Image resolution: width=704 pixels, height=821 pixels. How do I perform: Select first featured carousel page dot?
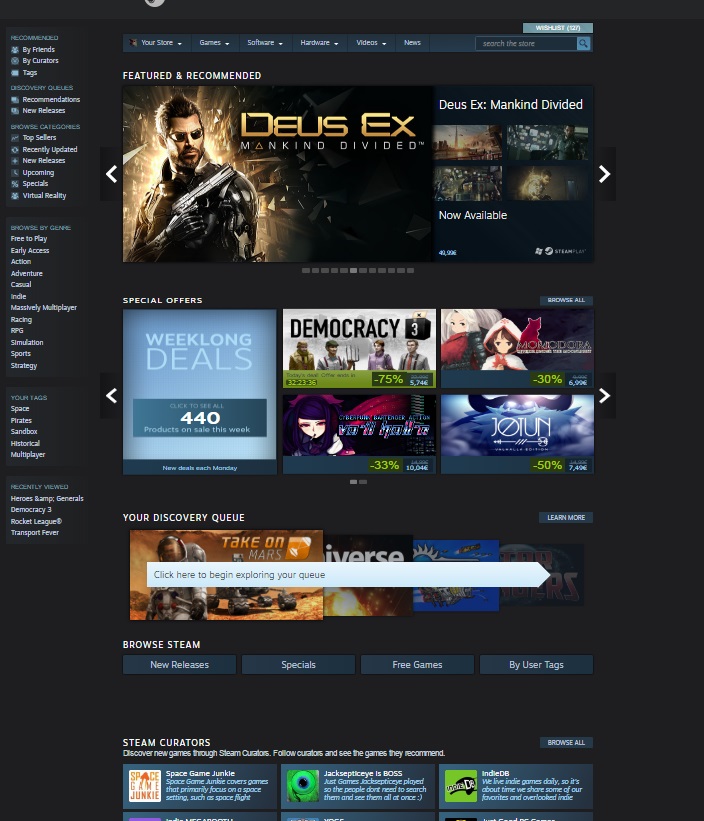306,271
